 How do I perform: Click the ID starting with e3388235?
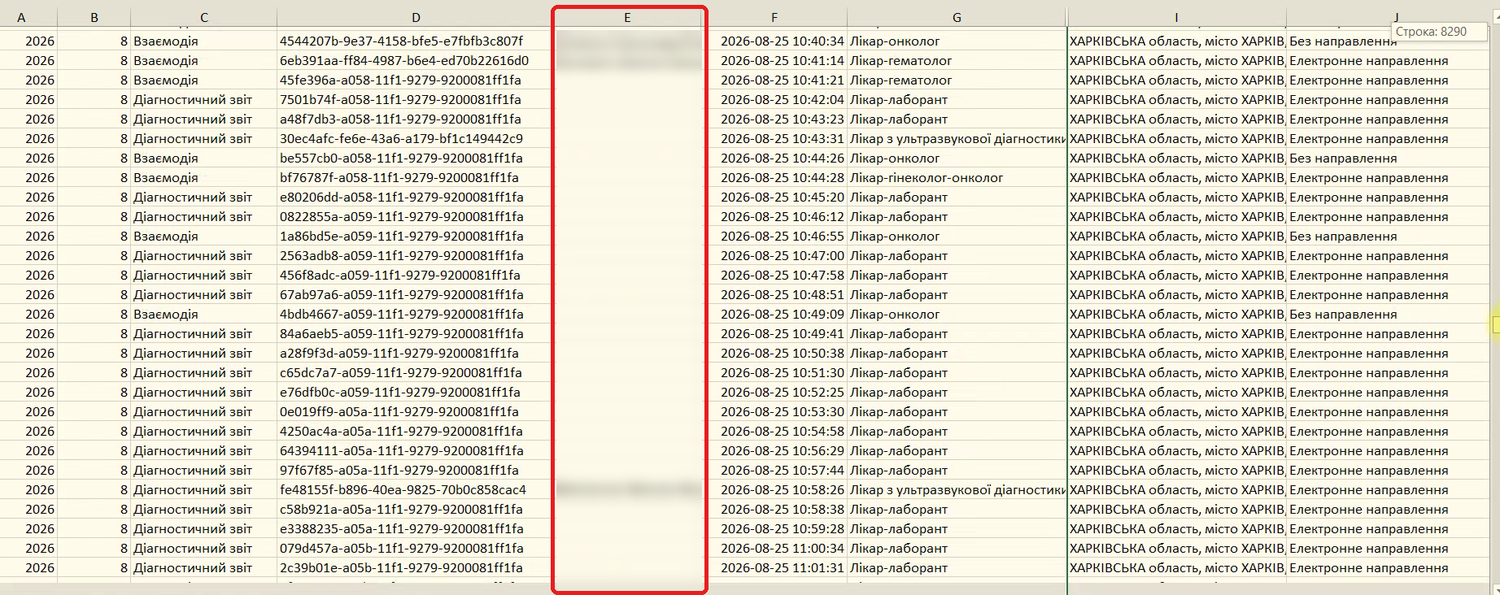[x=400, y=529]
